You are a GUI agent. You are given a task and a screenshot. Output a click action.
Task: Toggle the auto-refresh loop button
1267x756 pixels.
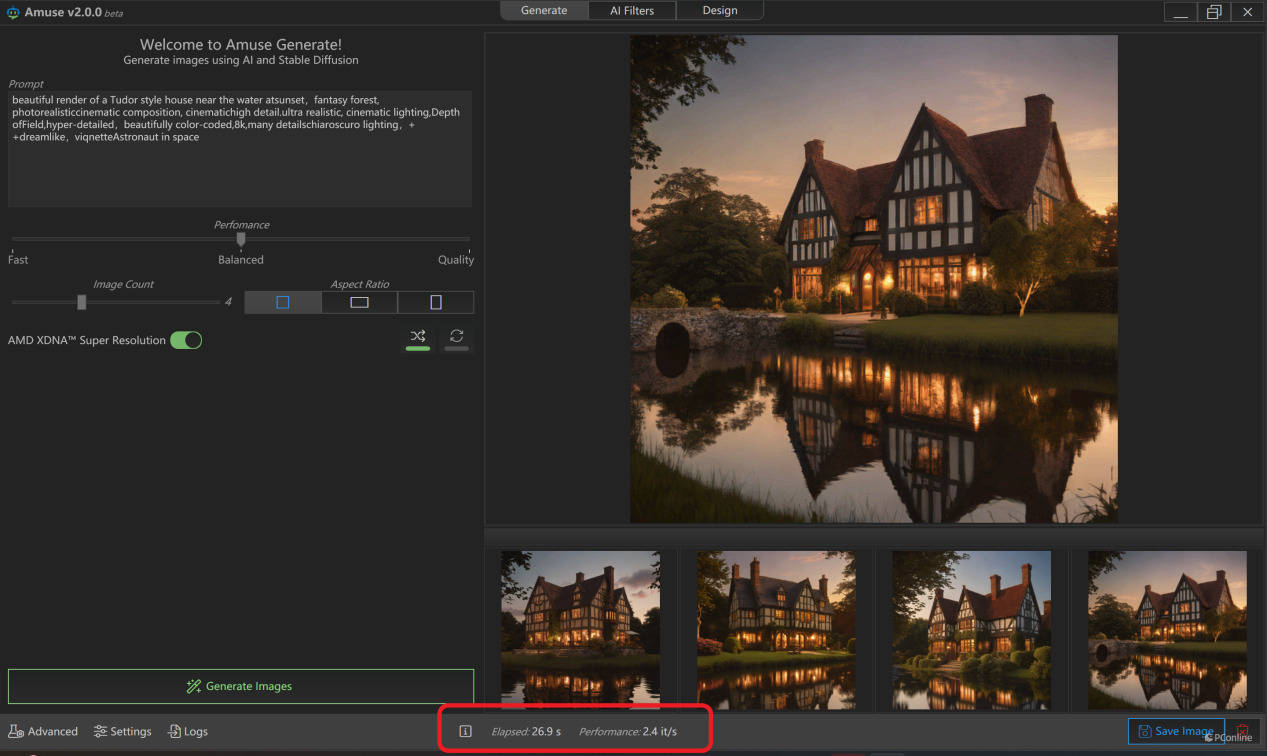pyautogui.click(x=456, y=338)
